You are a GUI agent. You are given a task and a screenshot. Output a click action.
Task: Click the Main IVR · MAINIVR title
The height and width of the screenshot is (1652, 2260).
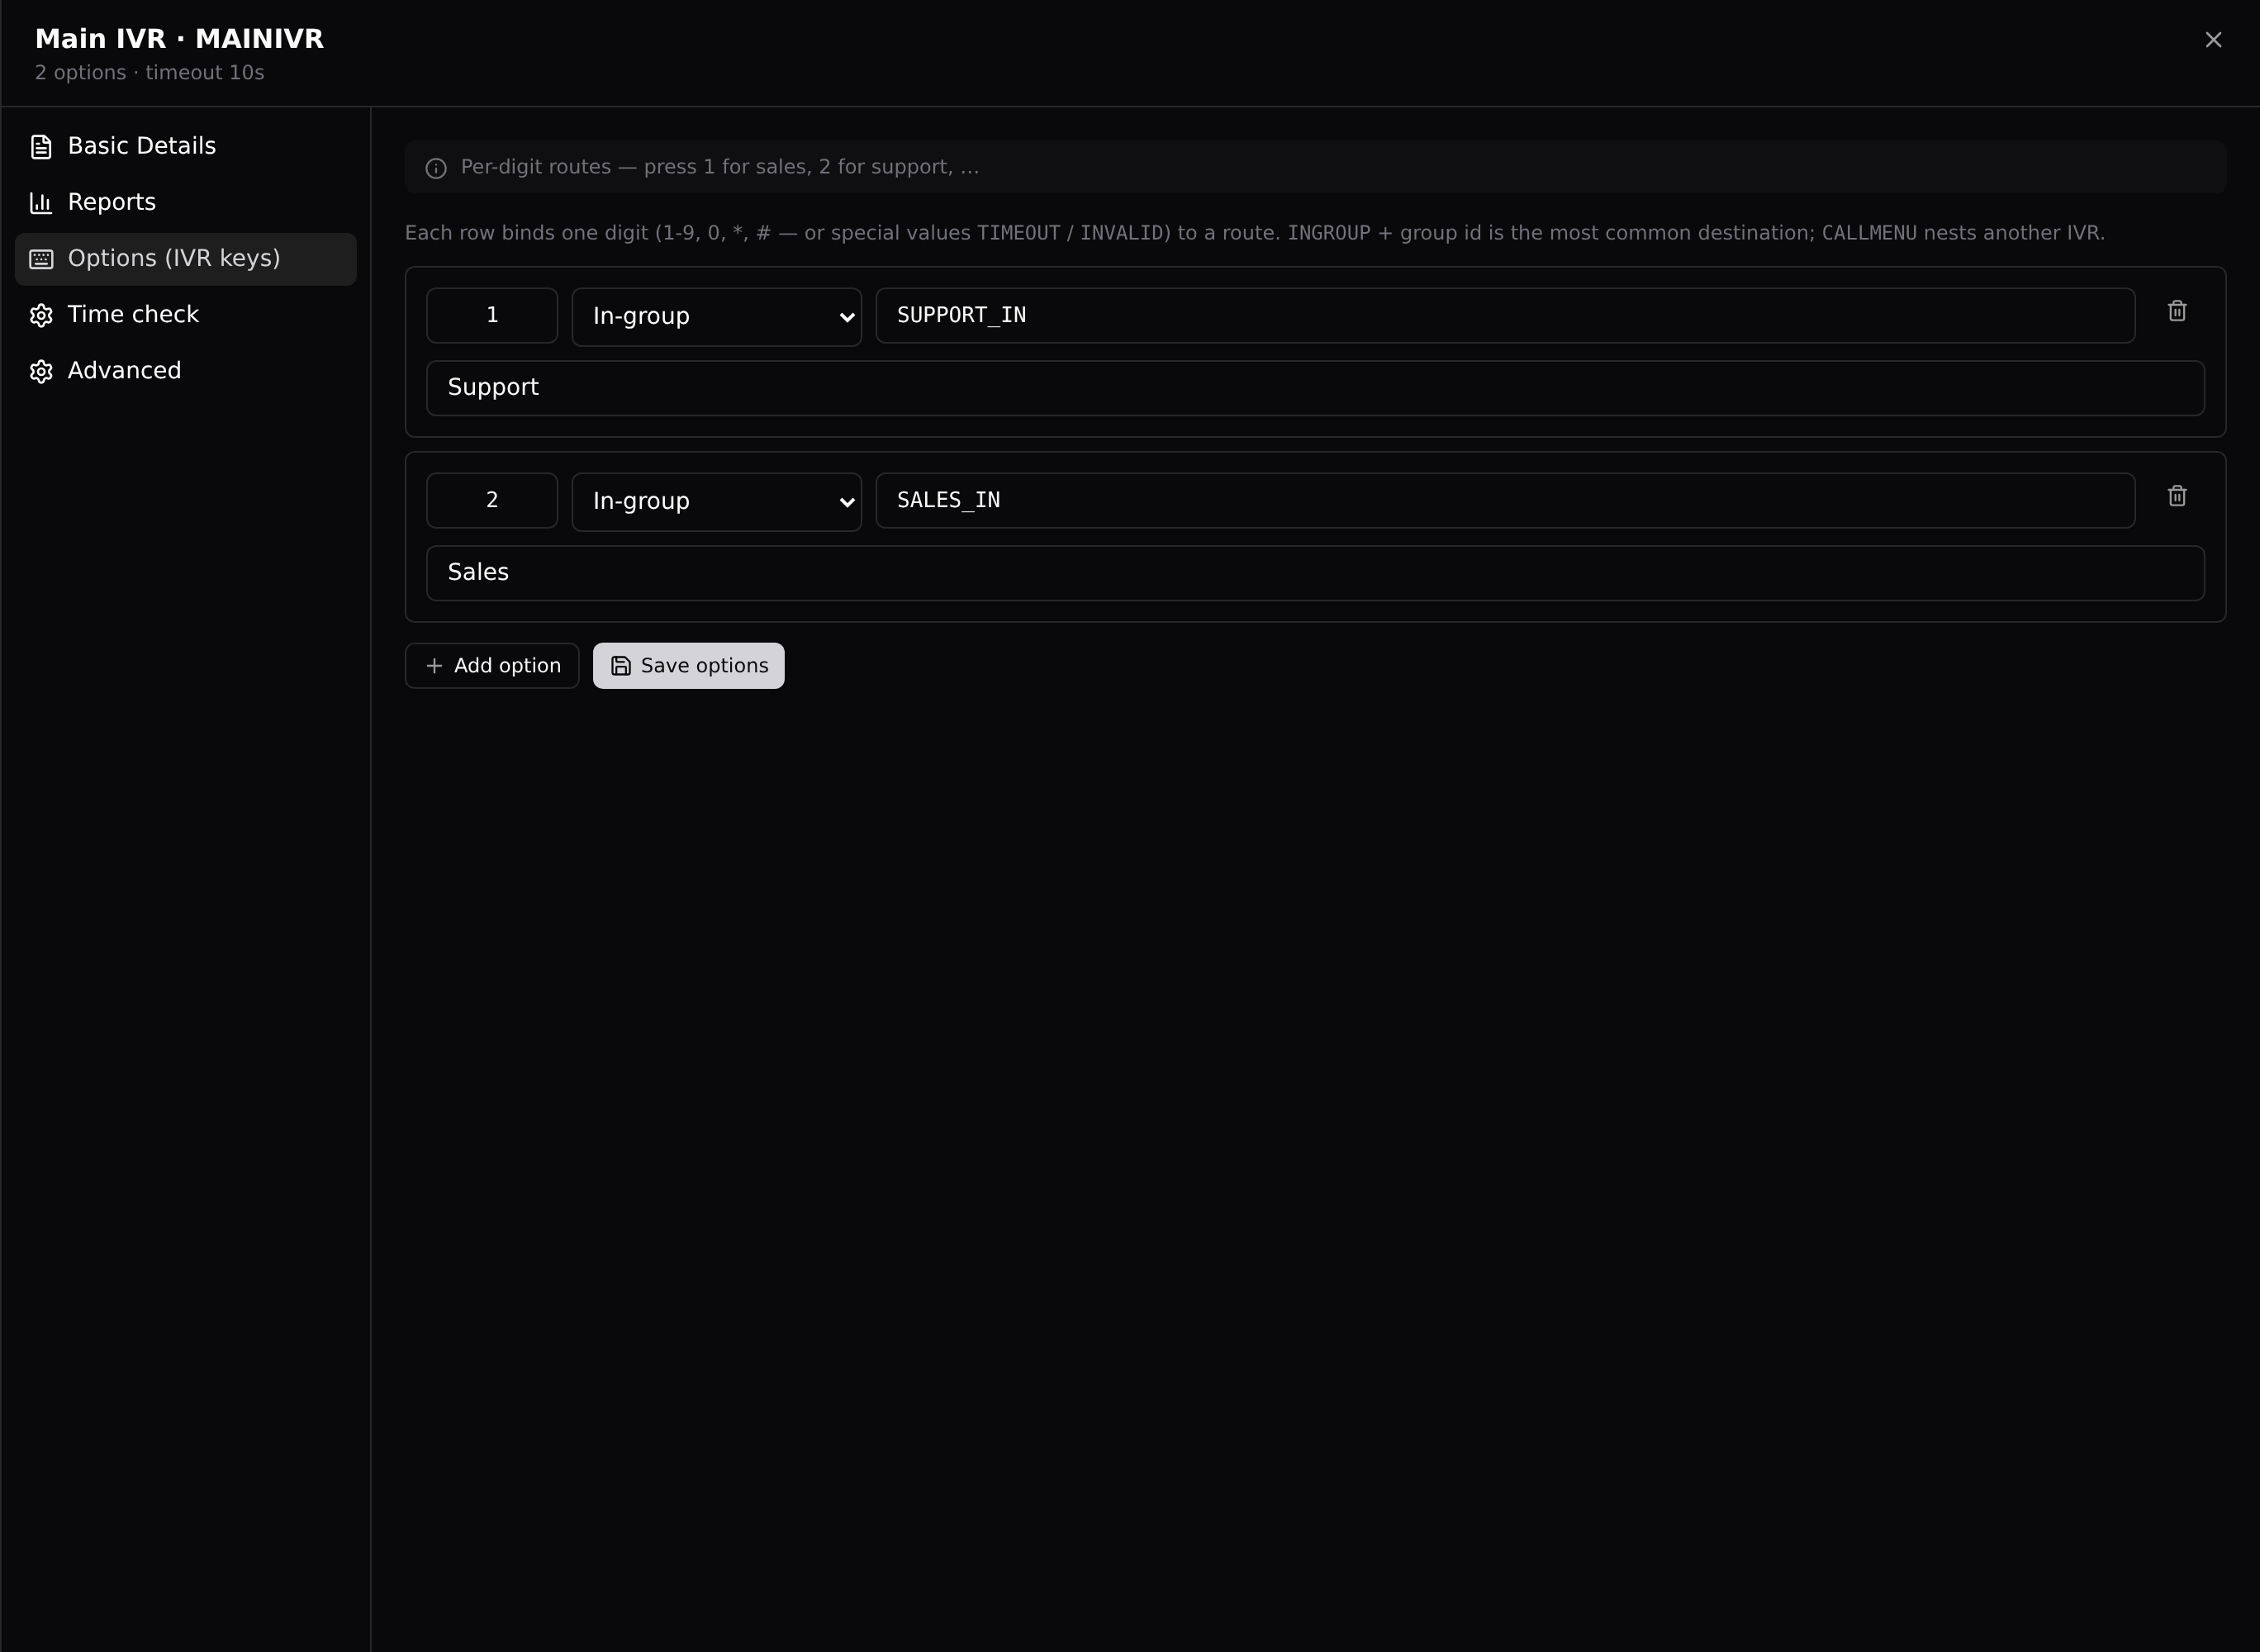point(179,39)
